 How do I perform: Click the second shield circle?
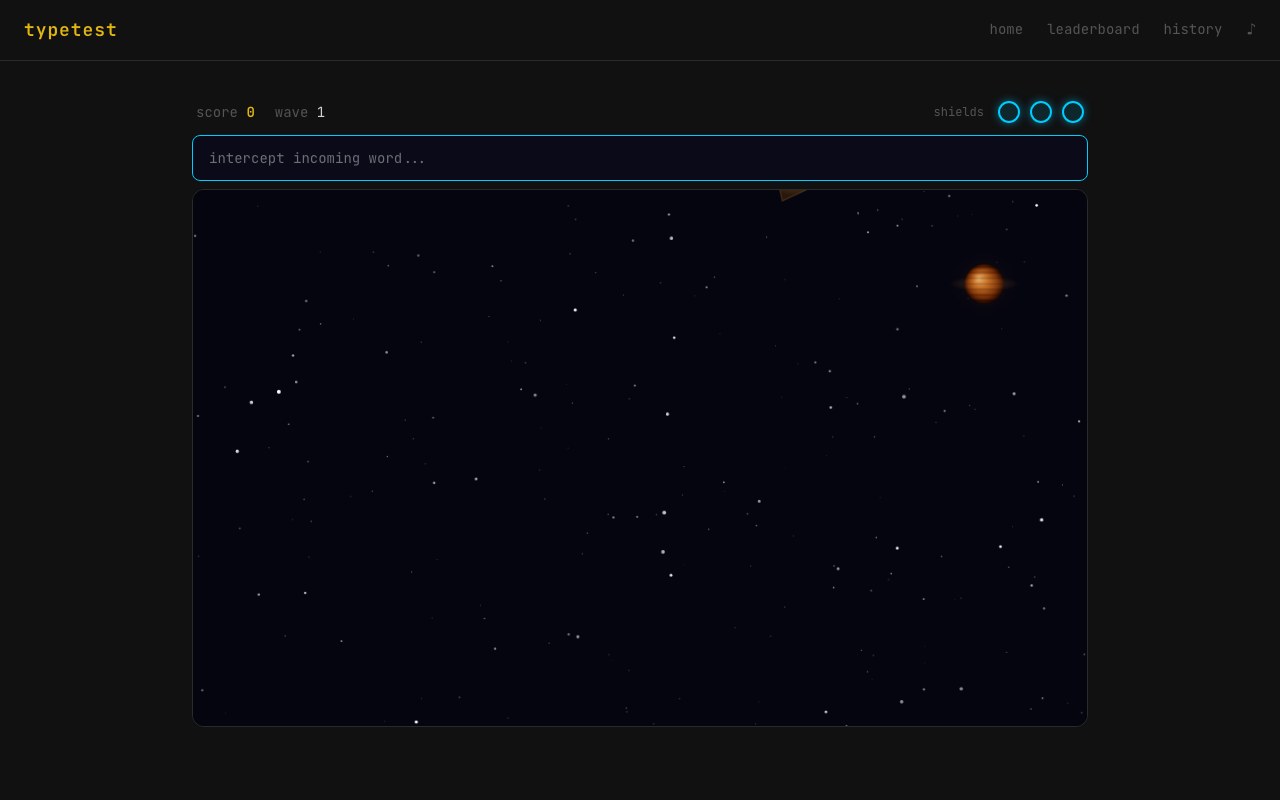[x=1041, y=112]
